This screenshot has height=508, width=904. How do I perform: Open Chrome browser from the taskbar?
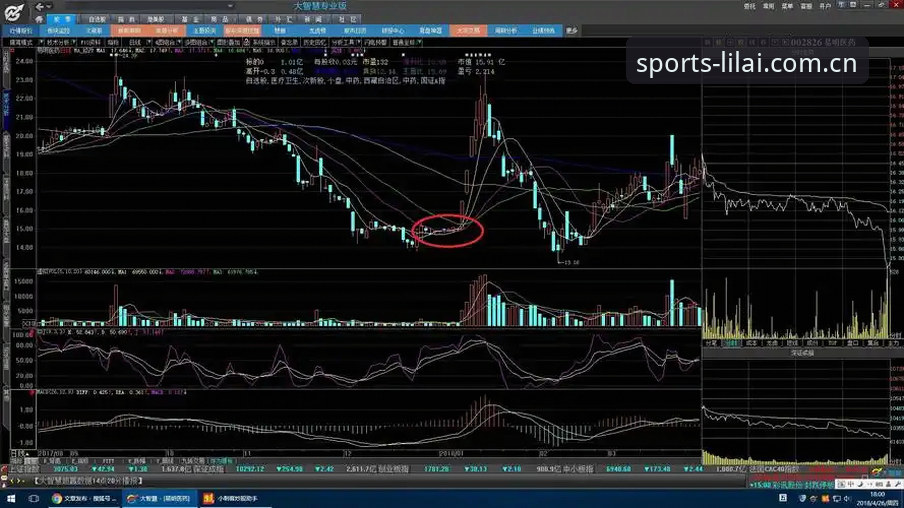(84, 498)
